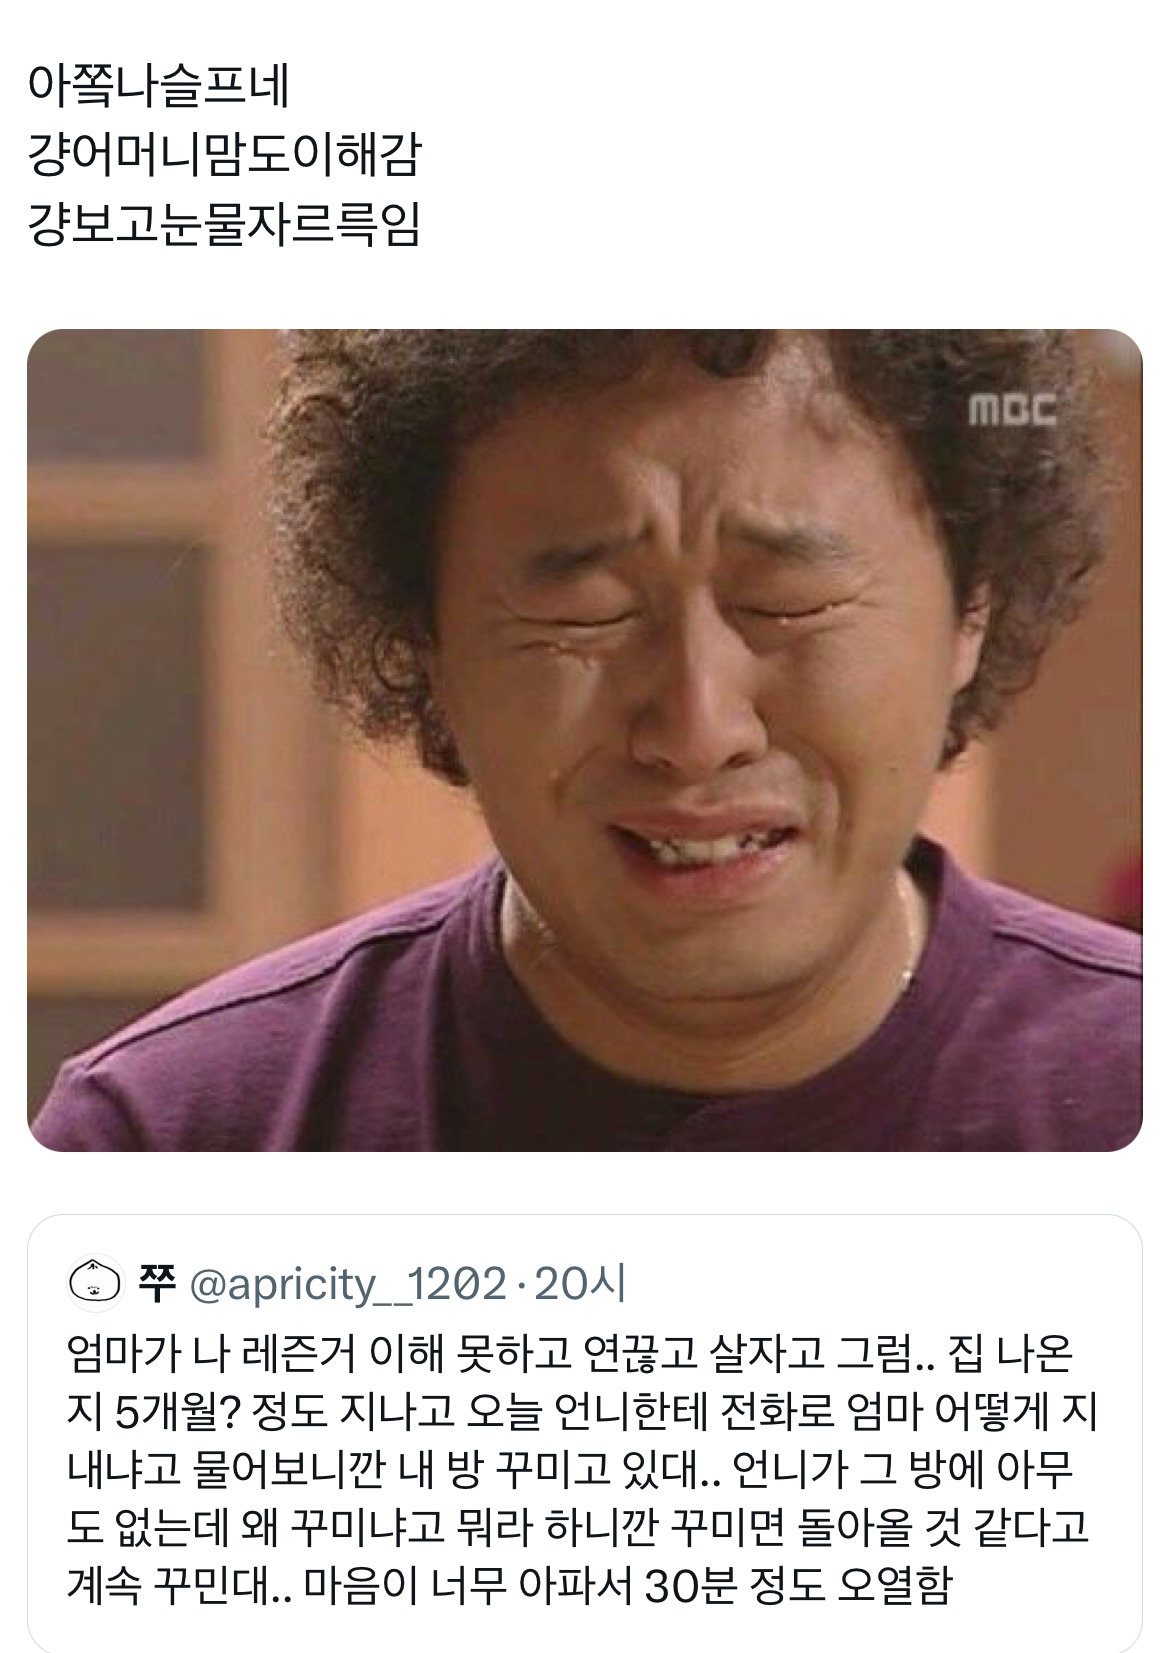Click quoted text line starting 내냐고 물어보니깐

[569, 1471]
